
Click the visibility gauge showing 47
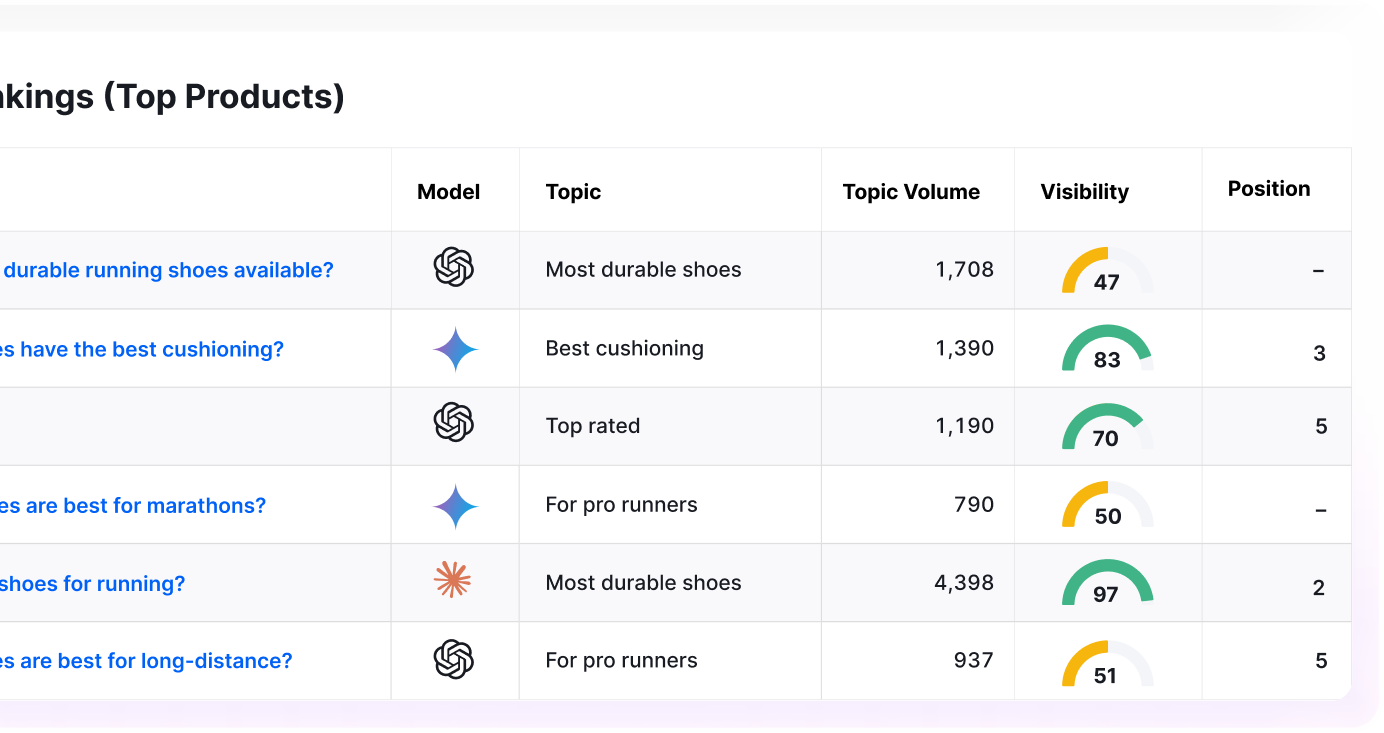pyautogui.click(x=1107, y=271)
